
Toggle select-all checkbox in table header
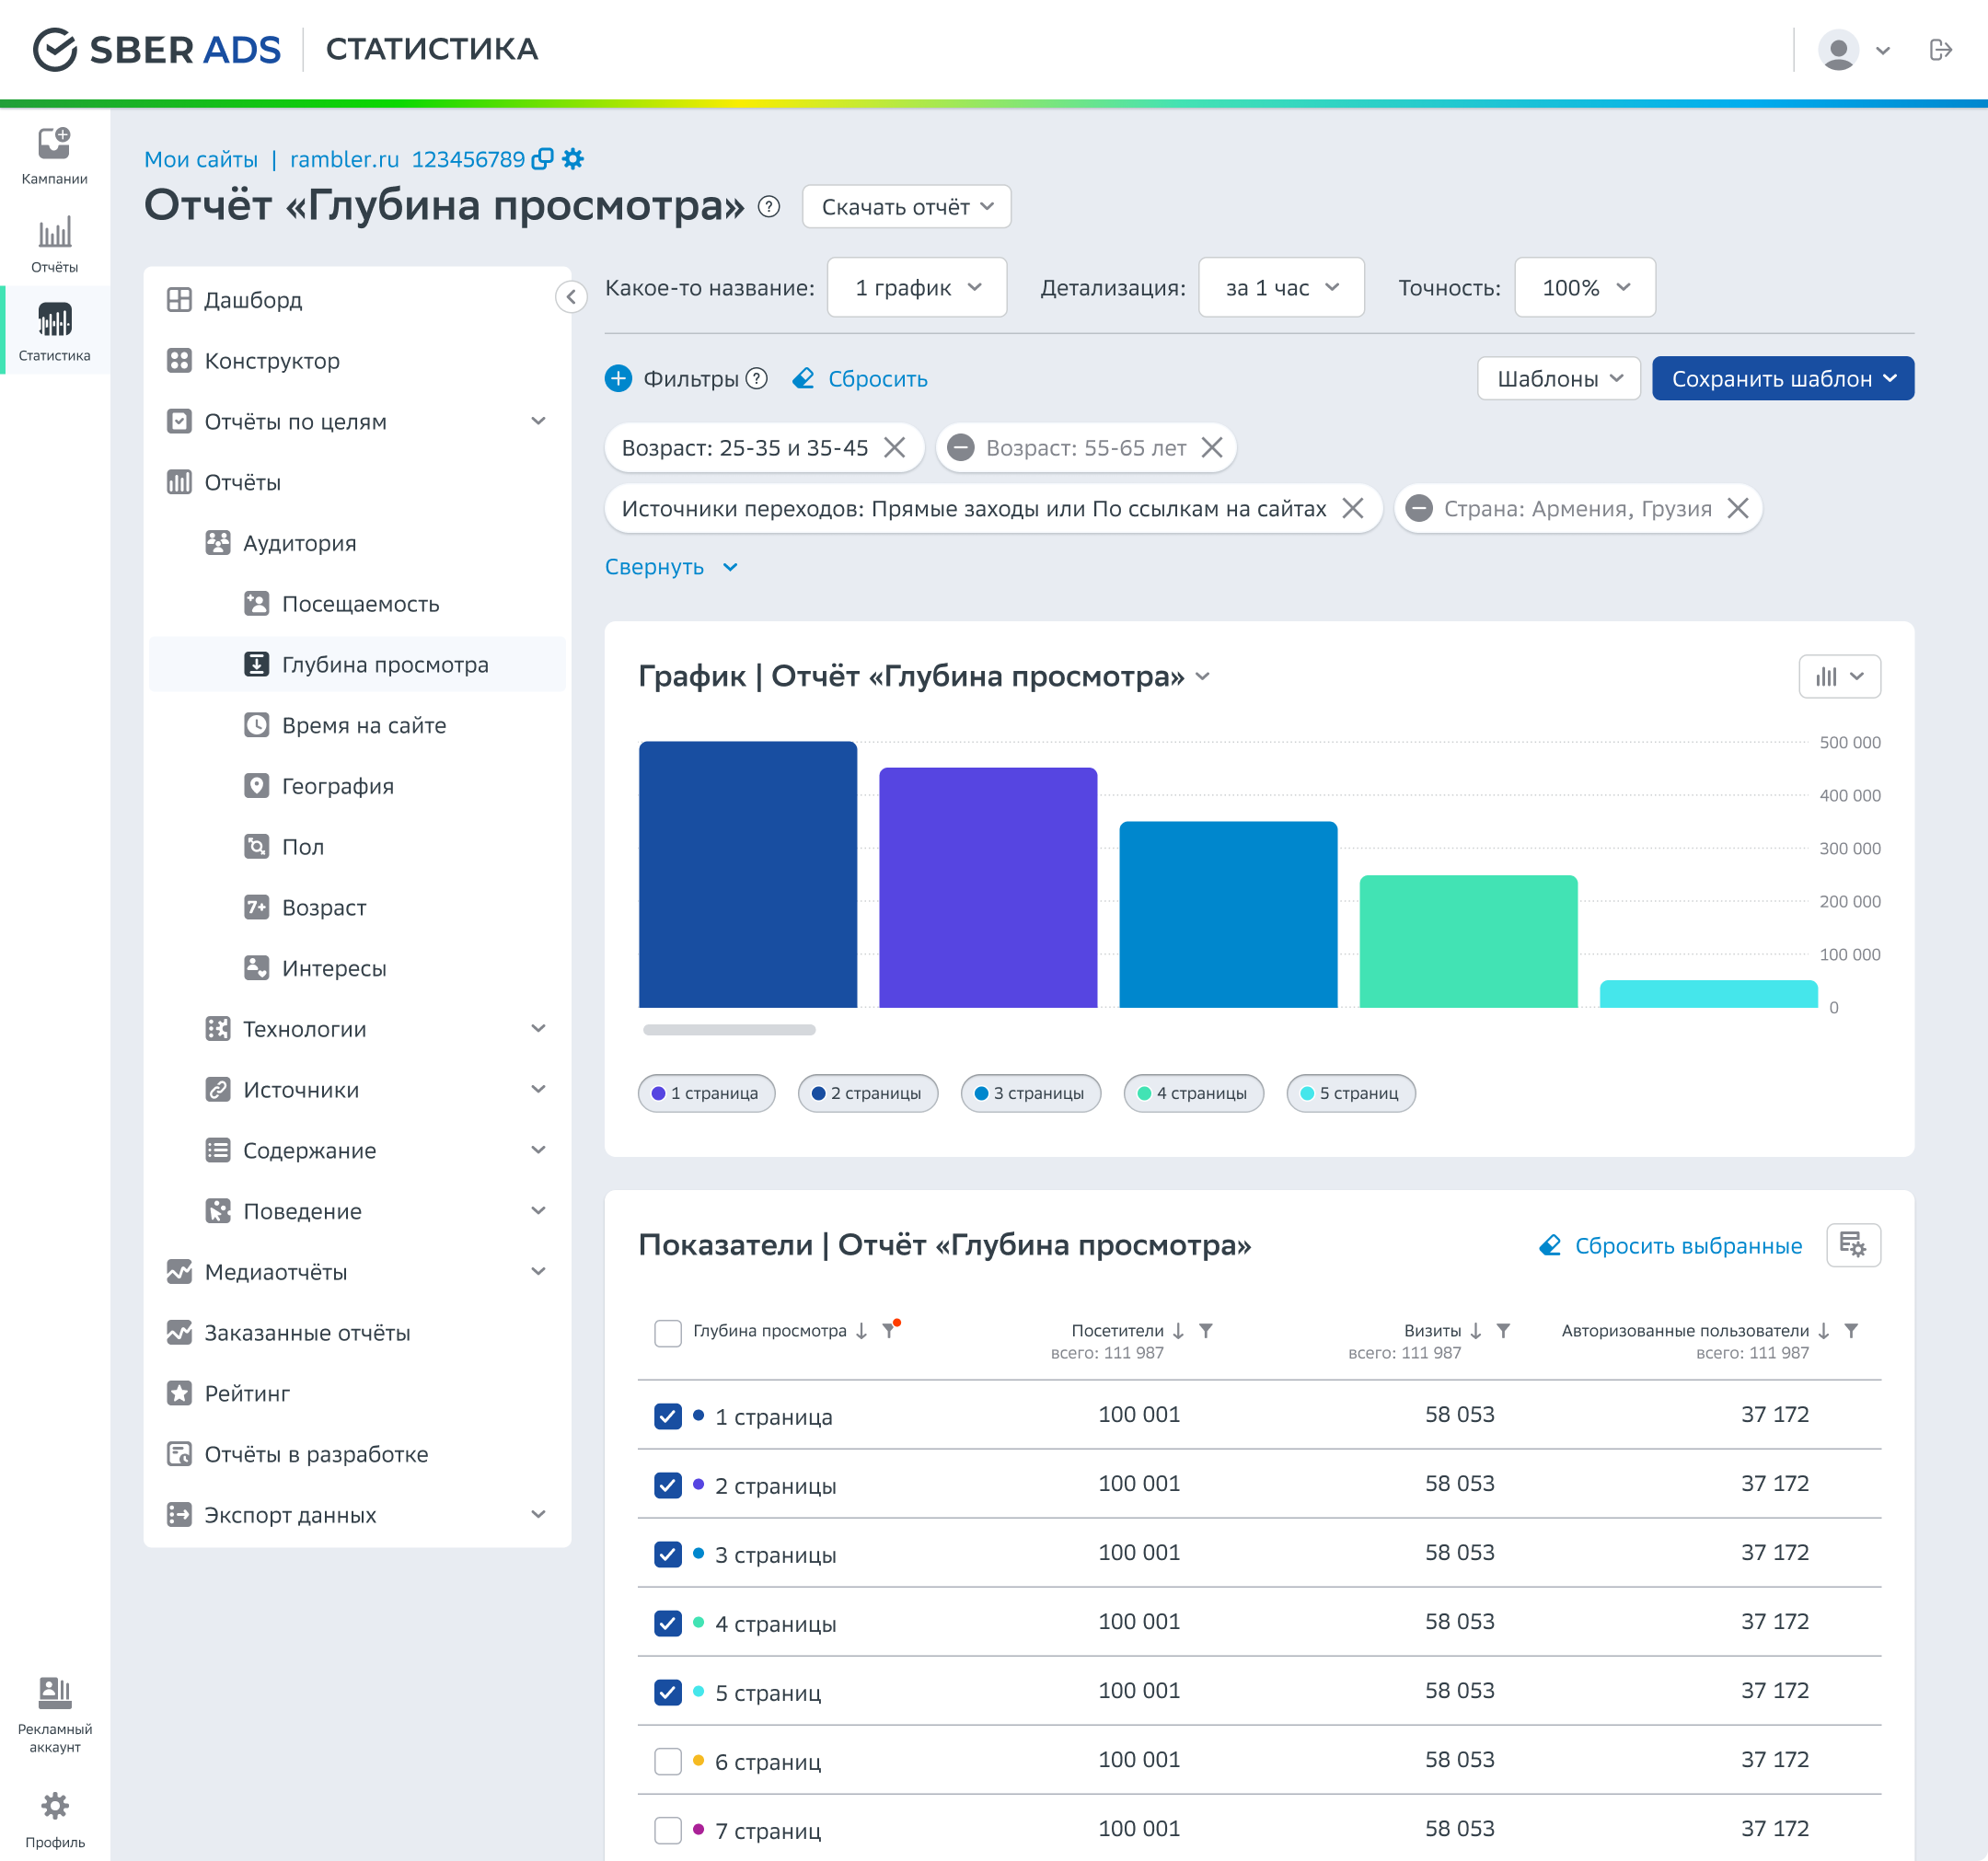[x=668, y=1332]
